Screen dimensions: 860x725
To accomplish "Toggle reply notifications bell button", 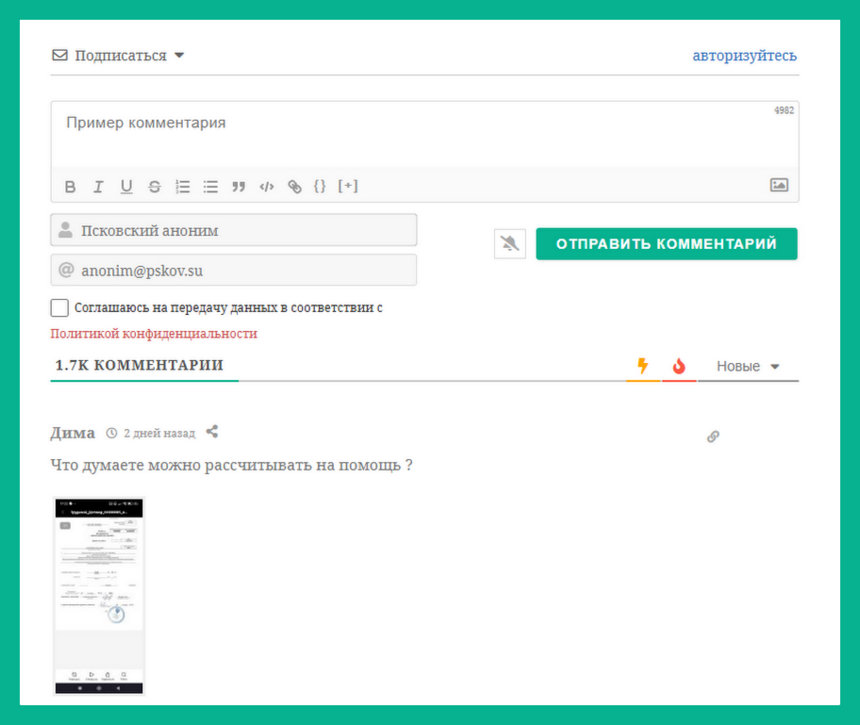I will click(x=510, y=244).
